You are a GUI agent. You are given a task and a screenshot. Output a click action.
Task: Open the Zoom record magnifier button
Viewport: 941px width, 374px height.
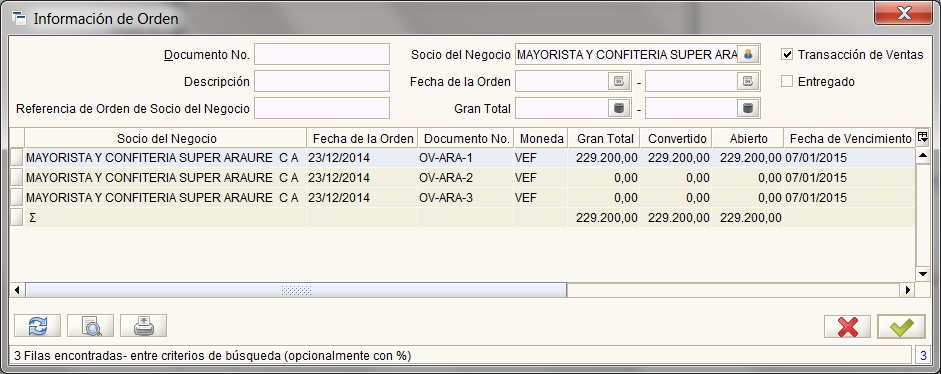tap(90, 326)
